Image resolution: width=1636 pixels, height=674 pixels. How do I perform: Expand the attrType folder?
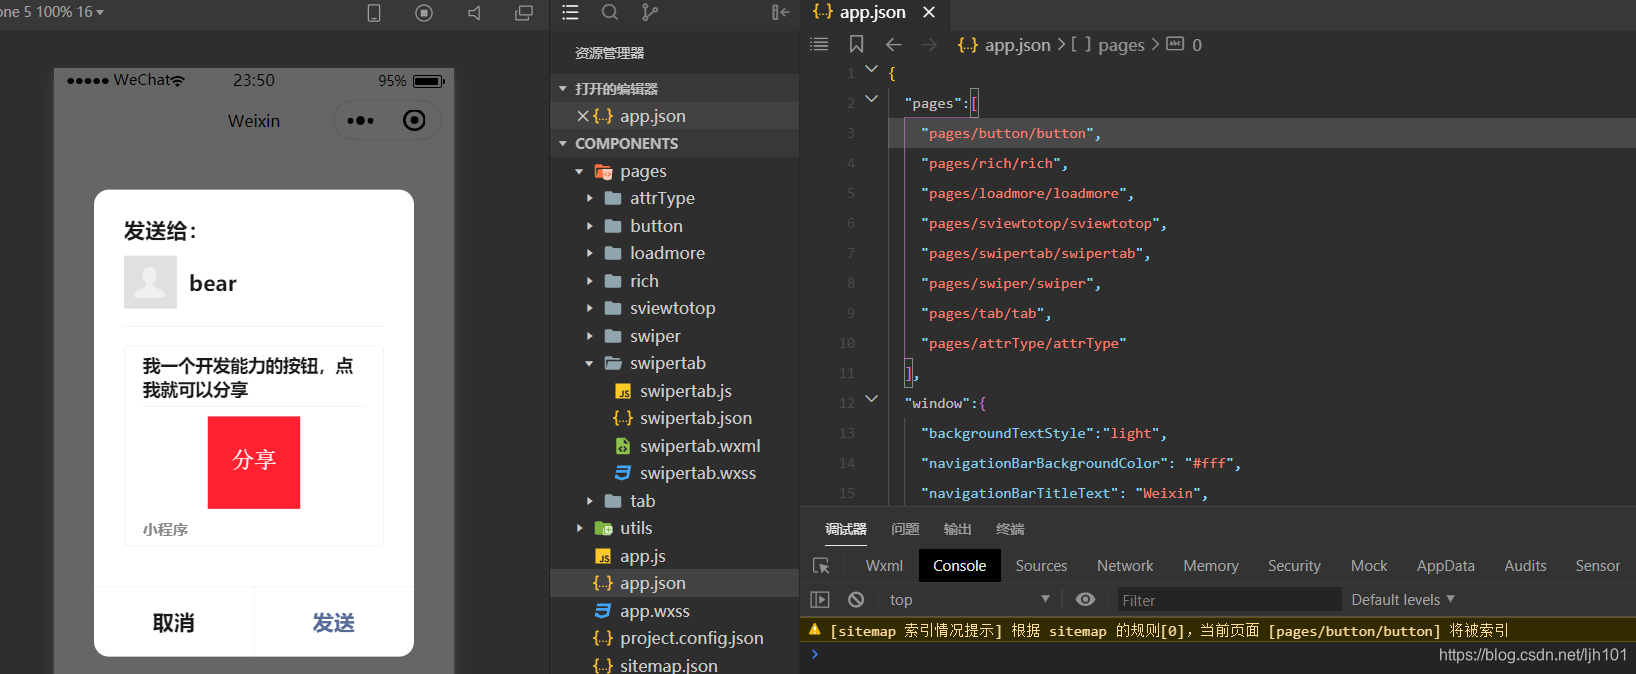[590, 199]
